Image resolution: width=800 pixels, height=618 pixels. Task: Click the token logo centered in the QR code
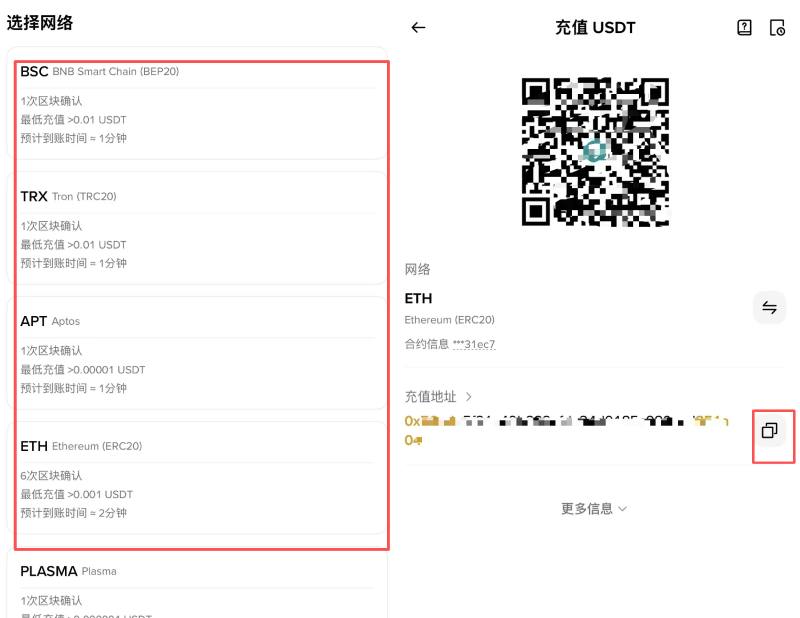[x=594, y=151]
